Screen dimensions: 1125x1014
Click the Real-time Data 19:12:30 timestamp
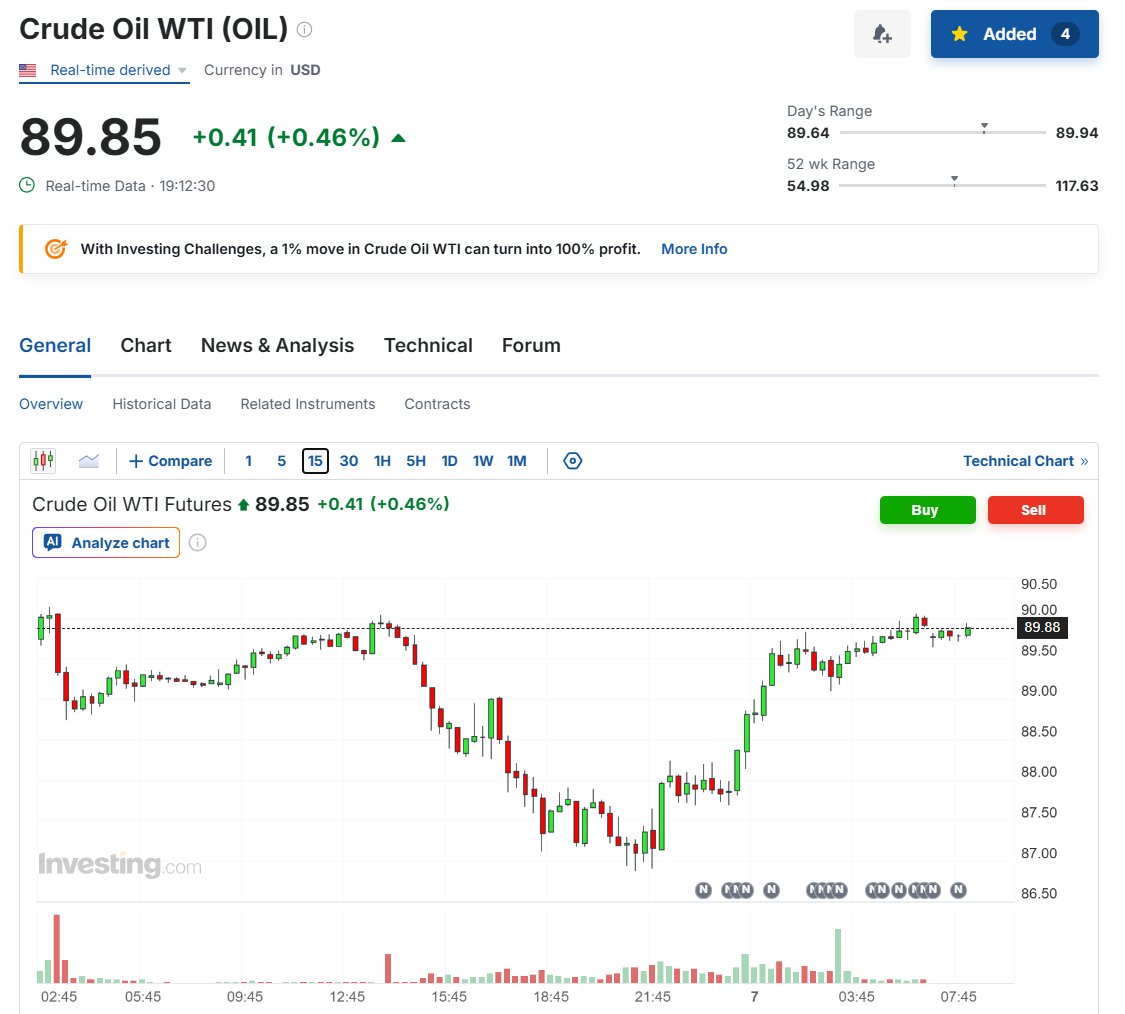click(x=130, y=186)
